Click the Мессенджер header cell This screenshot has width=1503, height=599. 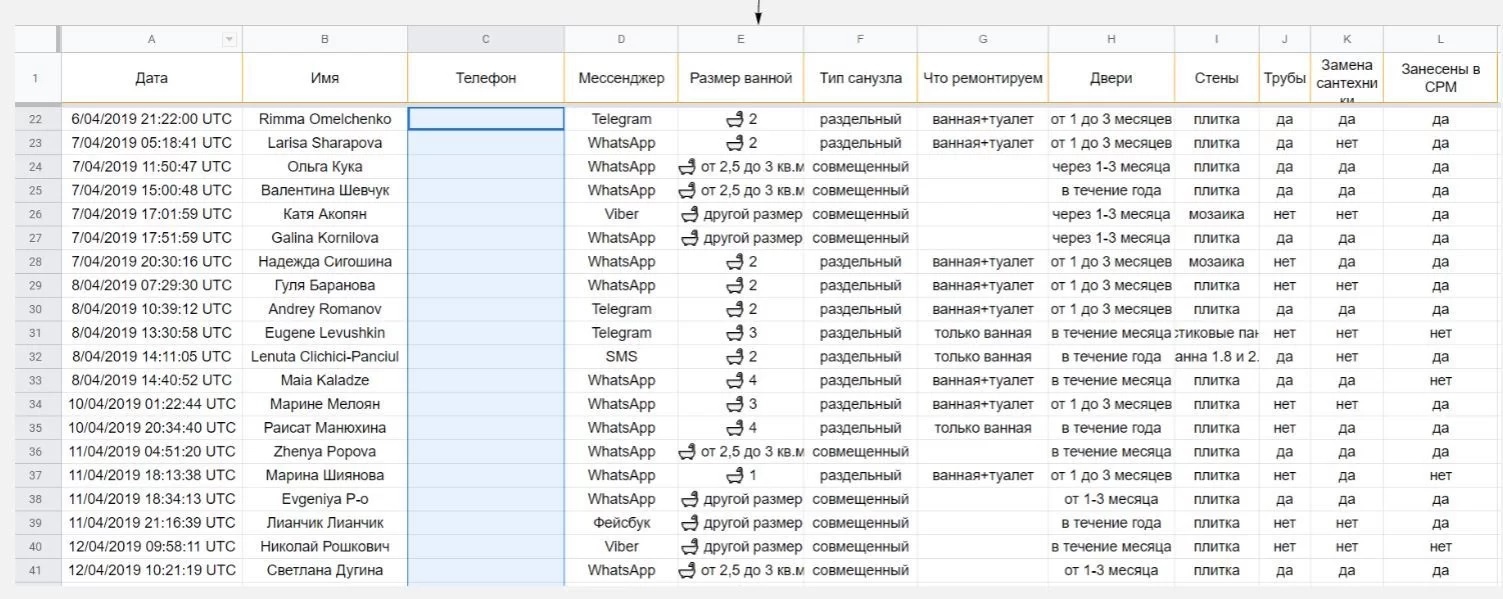point(621,78)
